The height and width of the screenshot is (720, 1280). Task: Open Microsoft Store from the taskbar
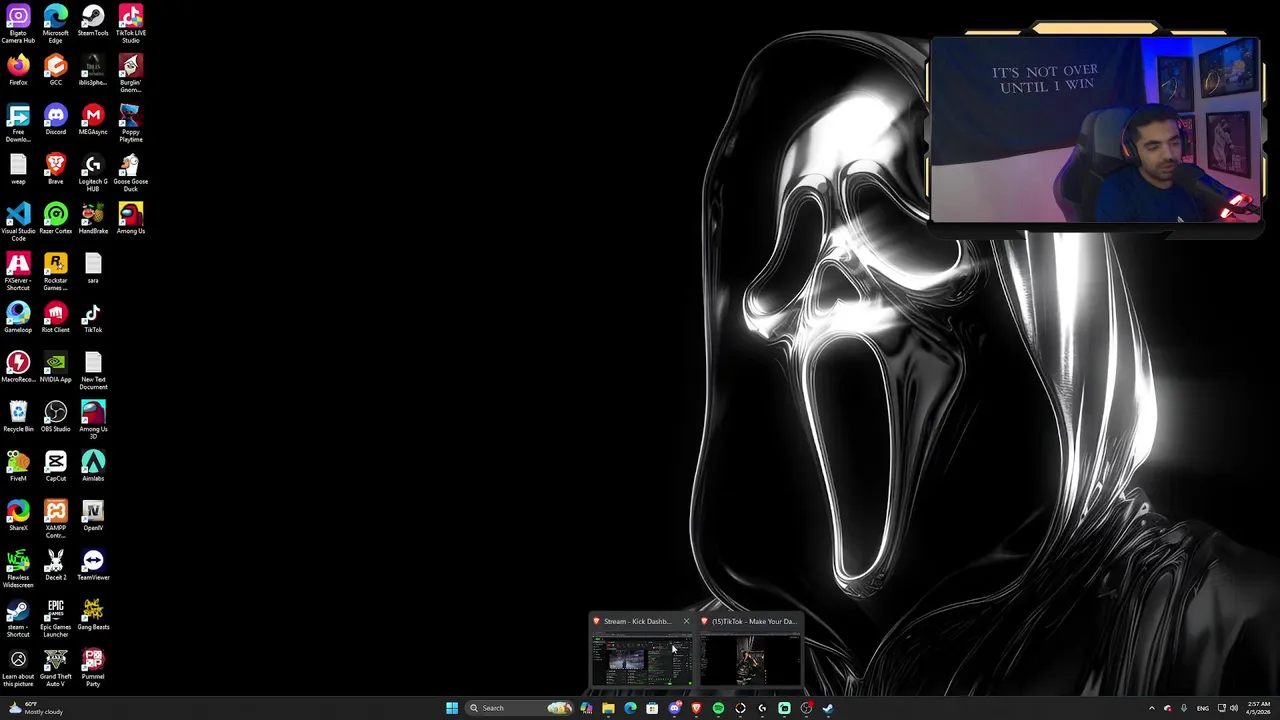click(652, 708)
